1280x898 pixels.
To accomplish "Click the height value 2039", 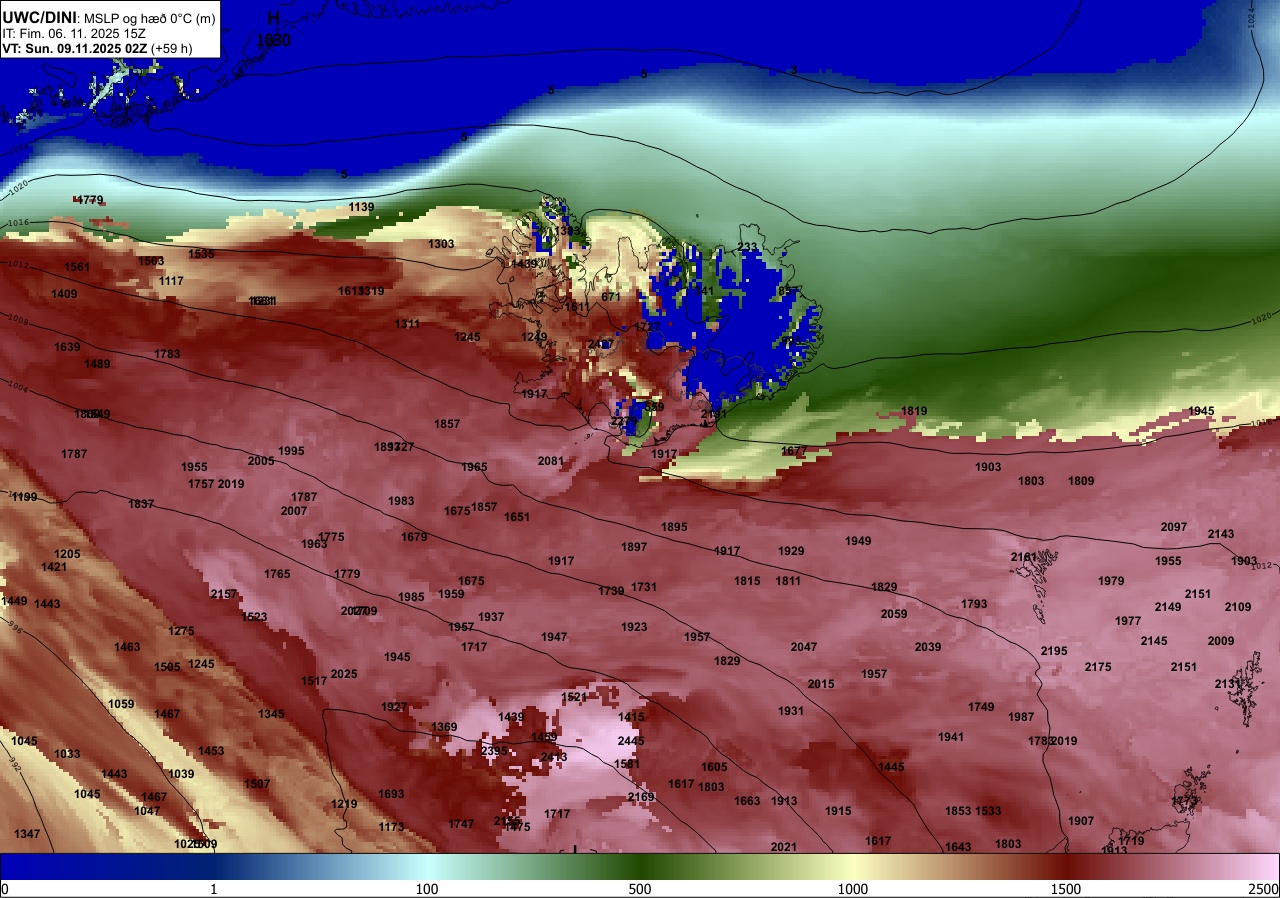I will point(928,647).
